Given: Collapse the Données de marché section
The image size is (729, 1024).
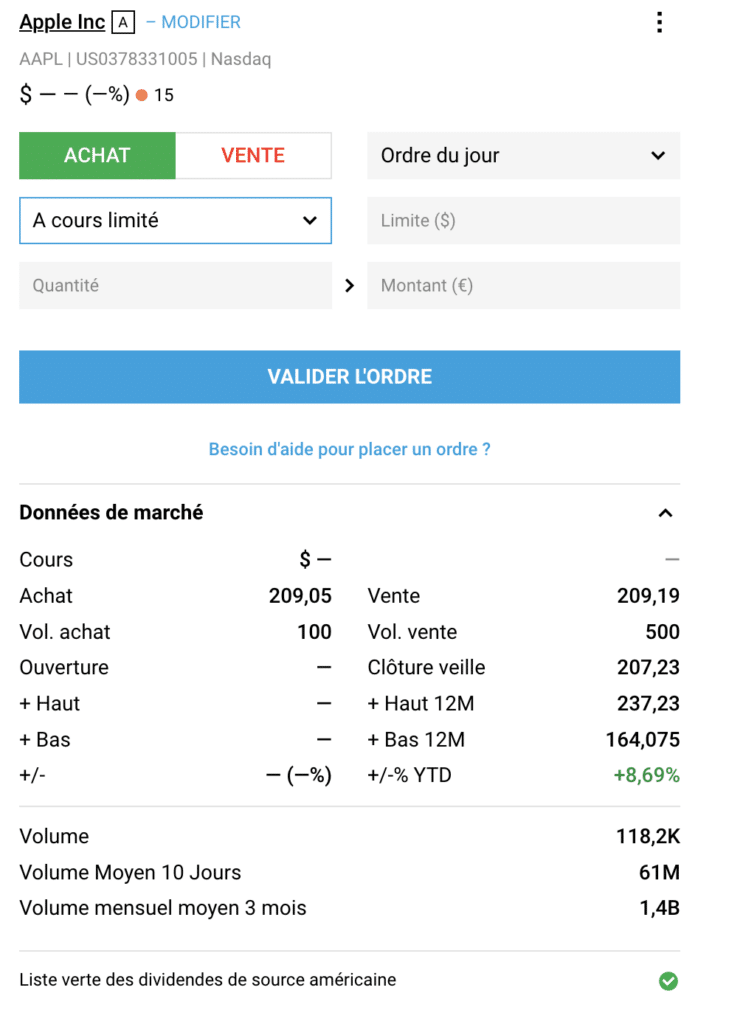Looking at the screenshot, I should click(665, 513).
